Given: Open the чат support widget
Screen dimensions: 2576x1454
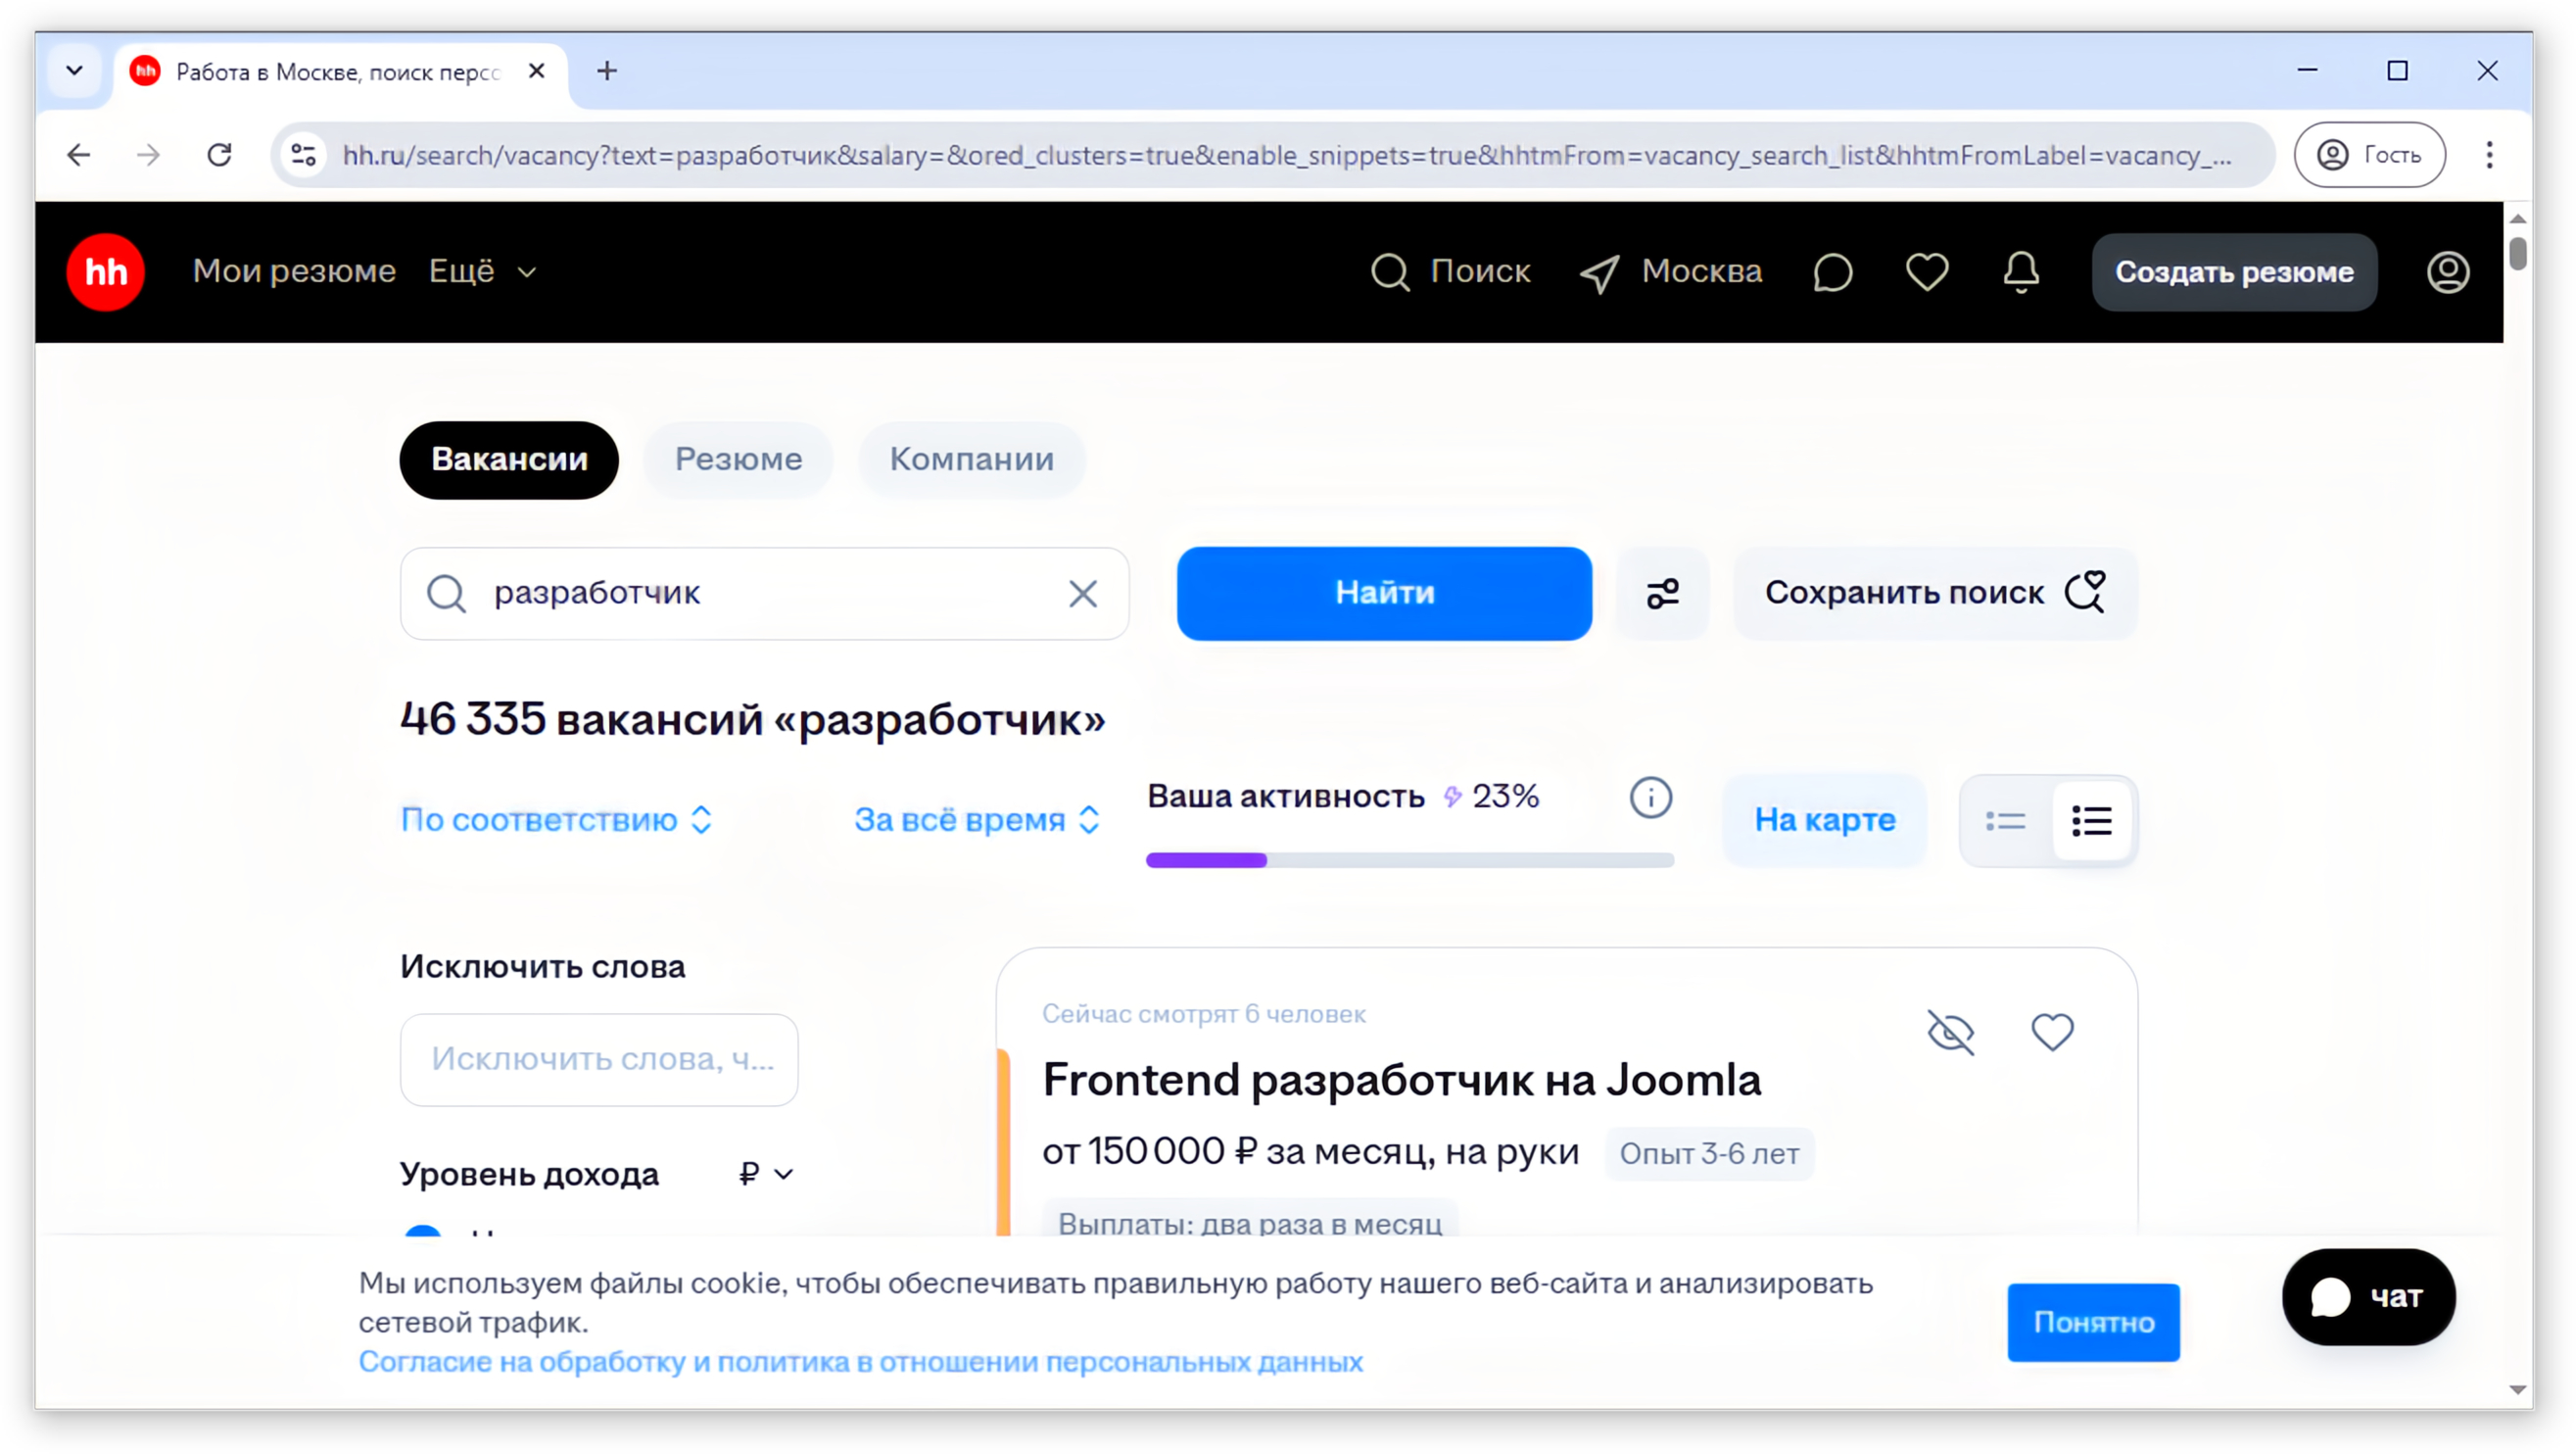Looking at the screenshot, I should coord(2368,1298).
